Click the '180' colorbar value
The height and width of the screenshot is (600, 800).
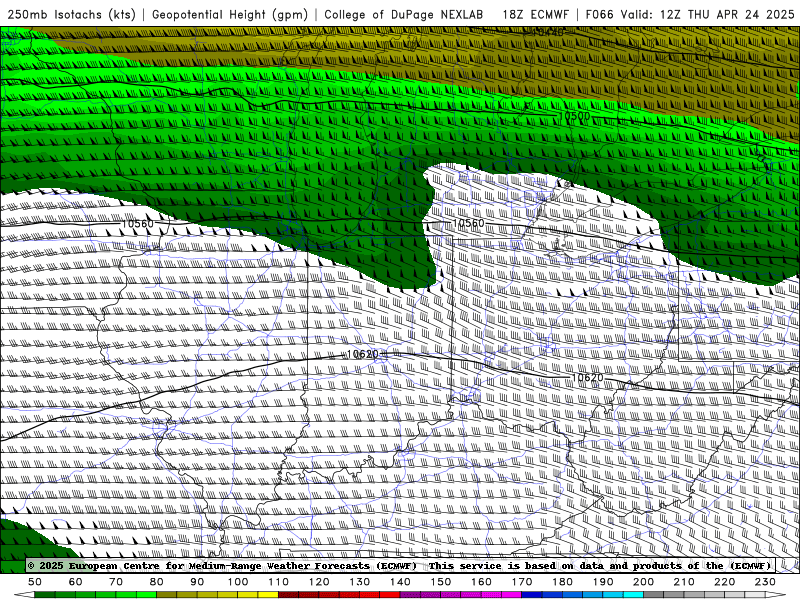coord(562,582)
